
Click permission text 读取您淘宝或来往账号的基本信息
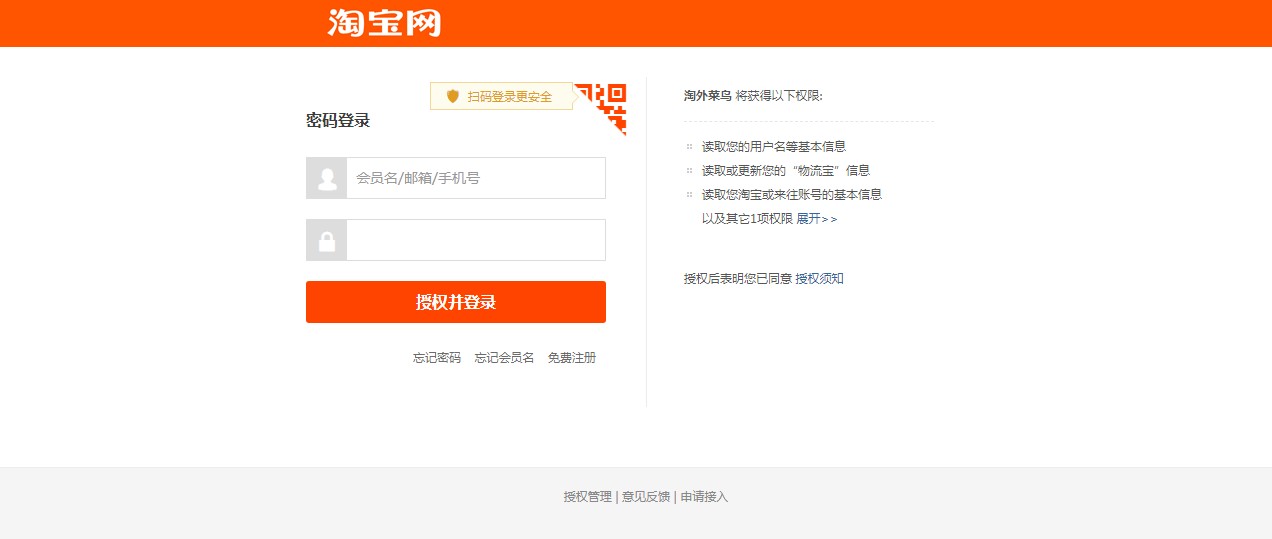pos(792,195)
